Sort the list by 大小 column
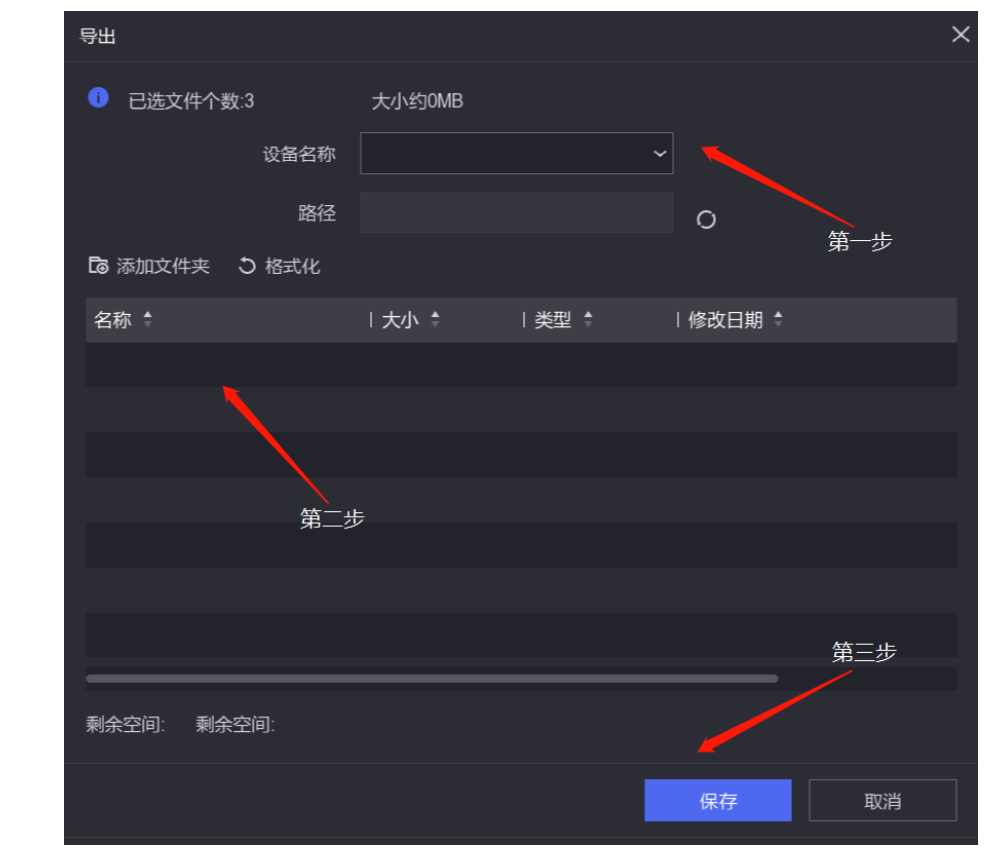 point(399,319)
